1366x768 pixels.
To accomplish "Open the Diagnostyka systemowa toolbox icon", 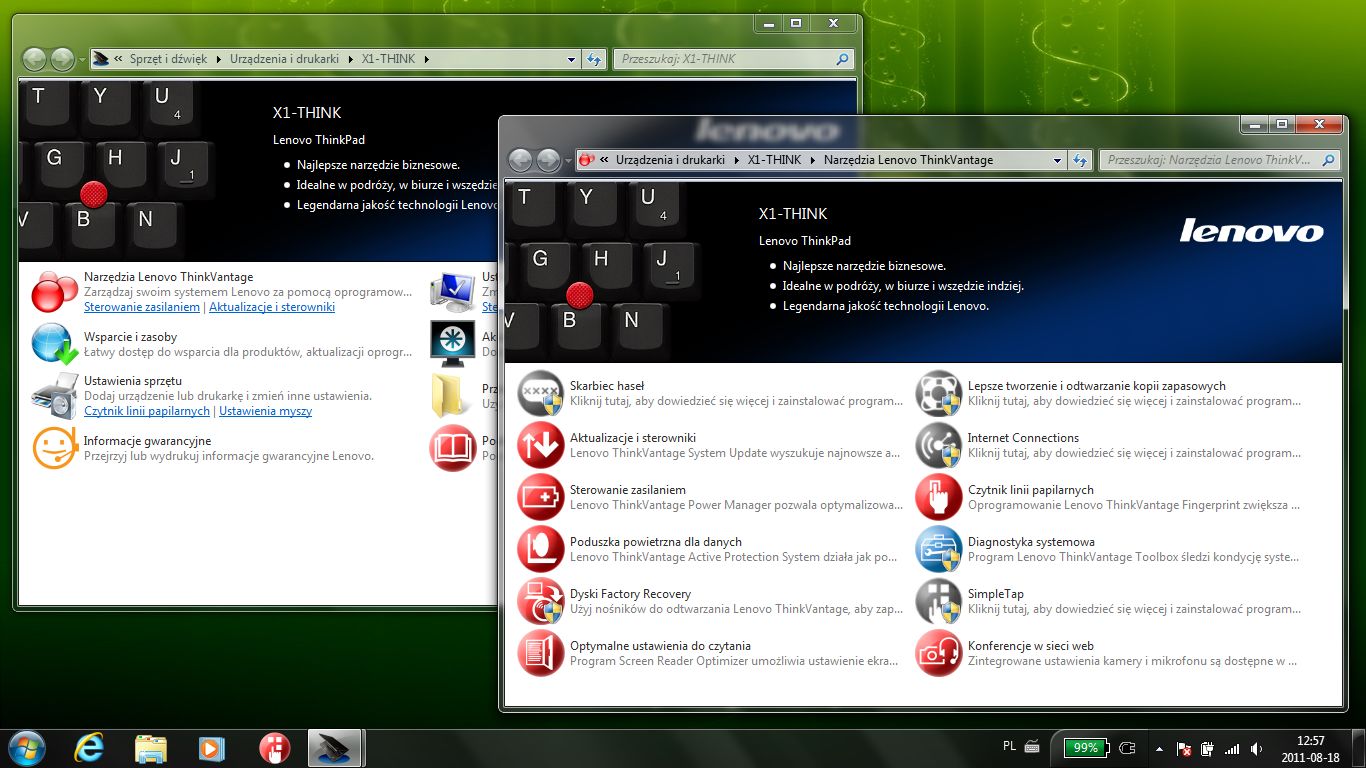I will pos(939,549).
